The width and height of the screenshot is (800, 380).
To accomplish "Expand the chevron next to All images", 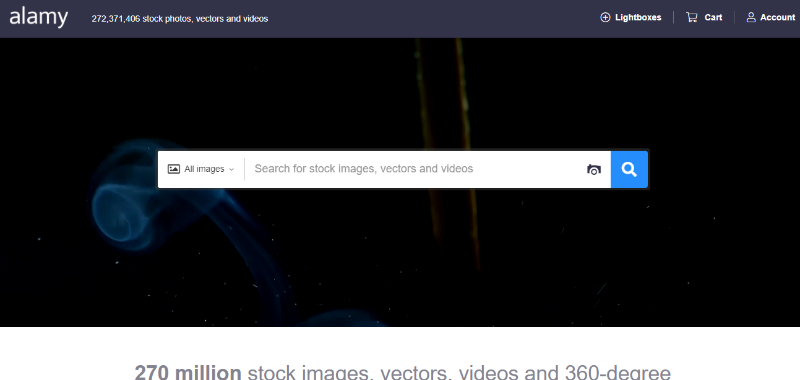I will (x=231, y=169).
